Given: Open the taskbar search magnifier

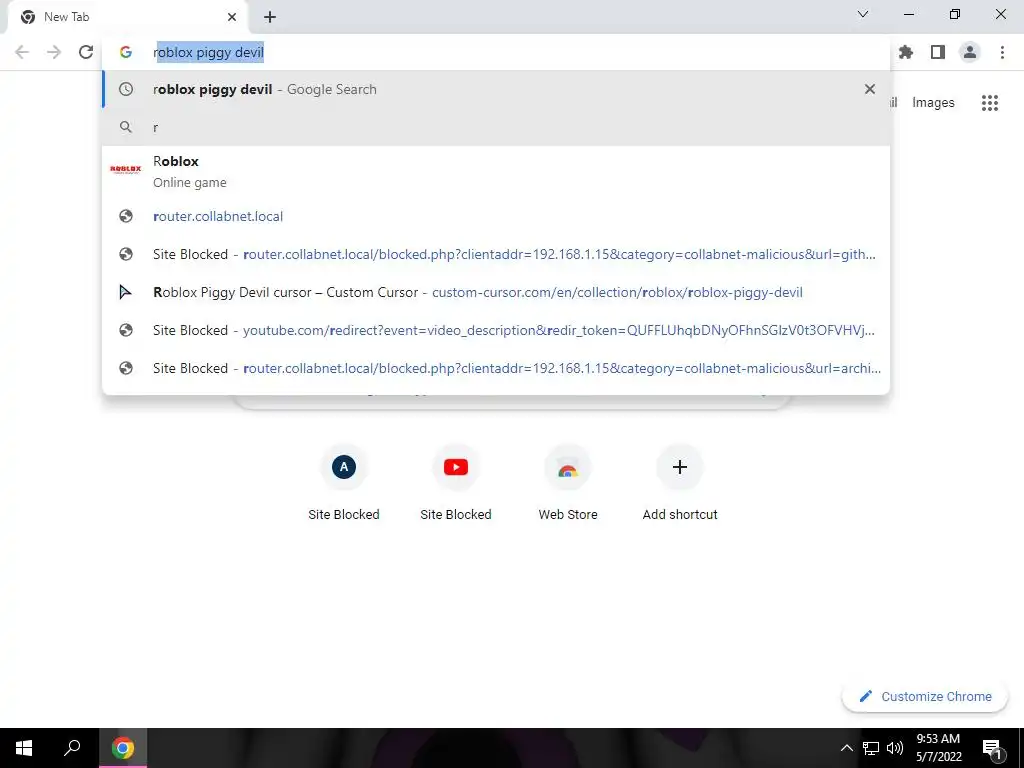Looking at the screenshot, I should click(x=72, y=748).
